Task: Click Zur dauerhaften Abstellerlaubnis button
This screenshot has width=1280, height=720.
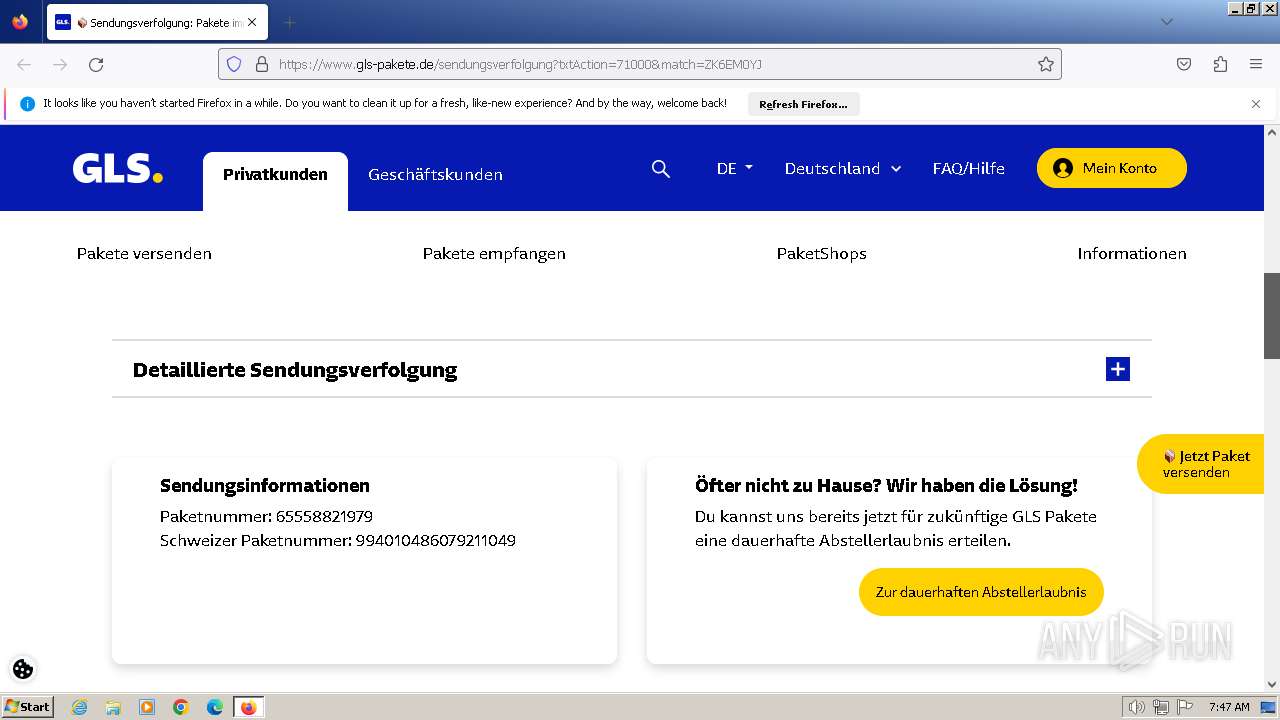Action: (981, 592)
